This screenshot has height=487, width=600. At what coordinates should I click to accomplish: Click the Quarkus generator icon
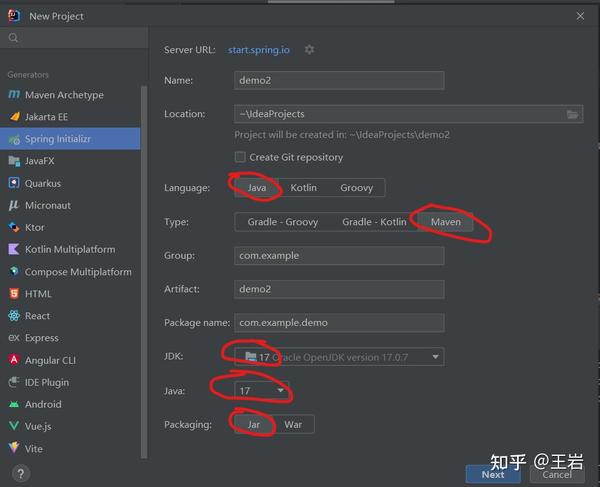[x=14, y=183]
